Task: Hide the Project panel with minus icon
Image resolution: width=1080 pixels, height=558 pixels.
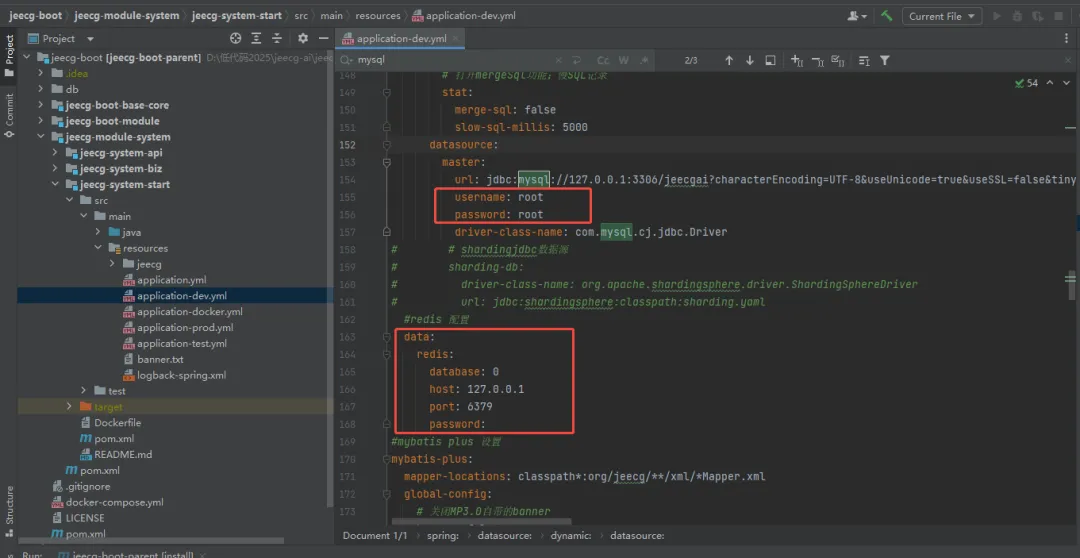Action: [x=323, y=39]
